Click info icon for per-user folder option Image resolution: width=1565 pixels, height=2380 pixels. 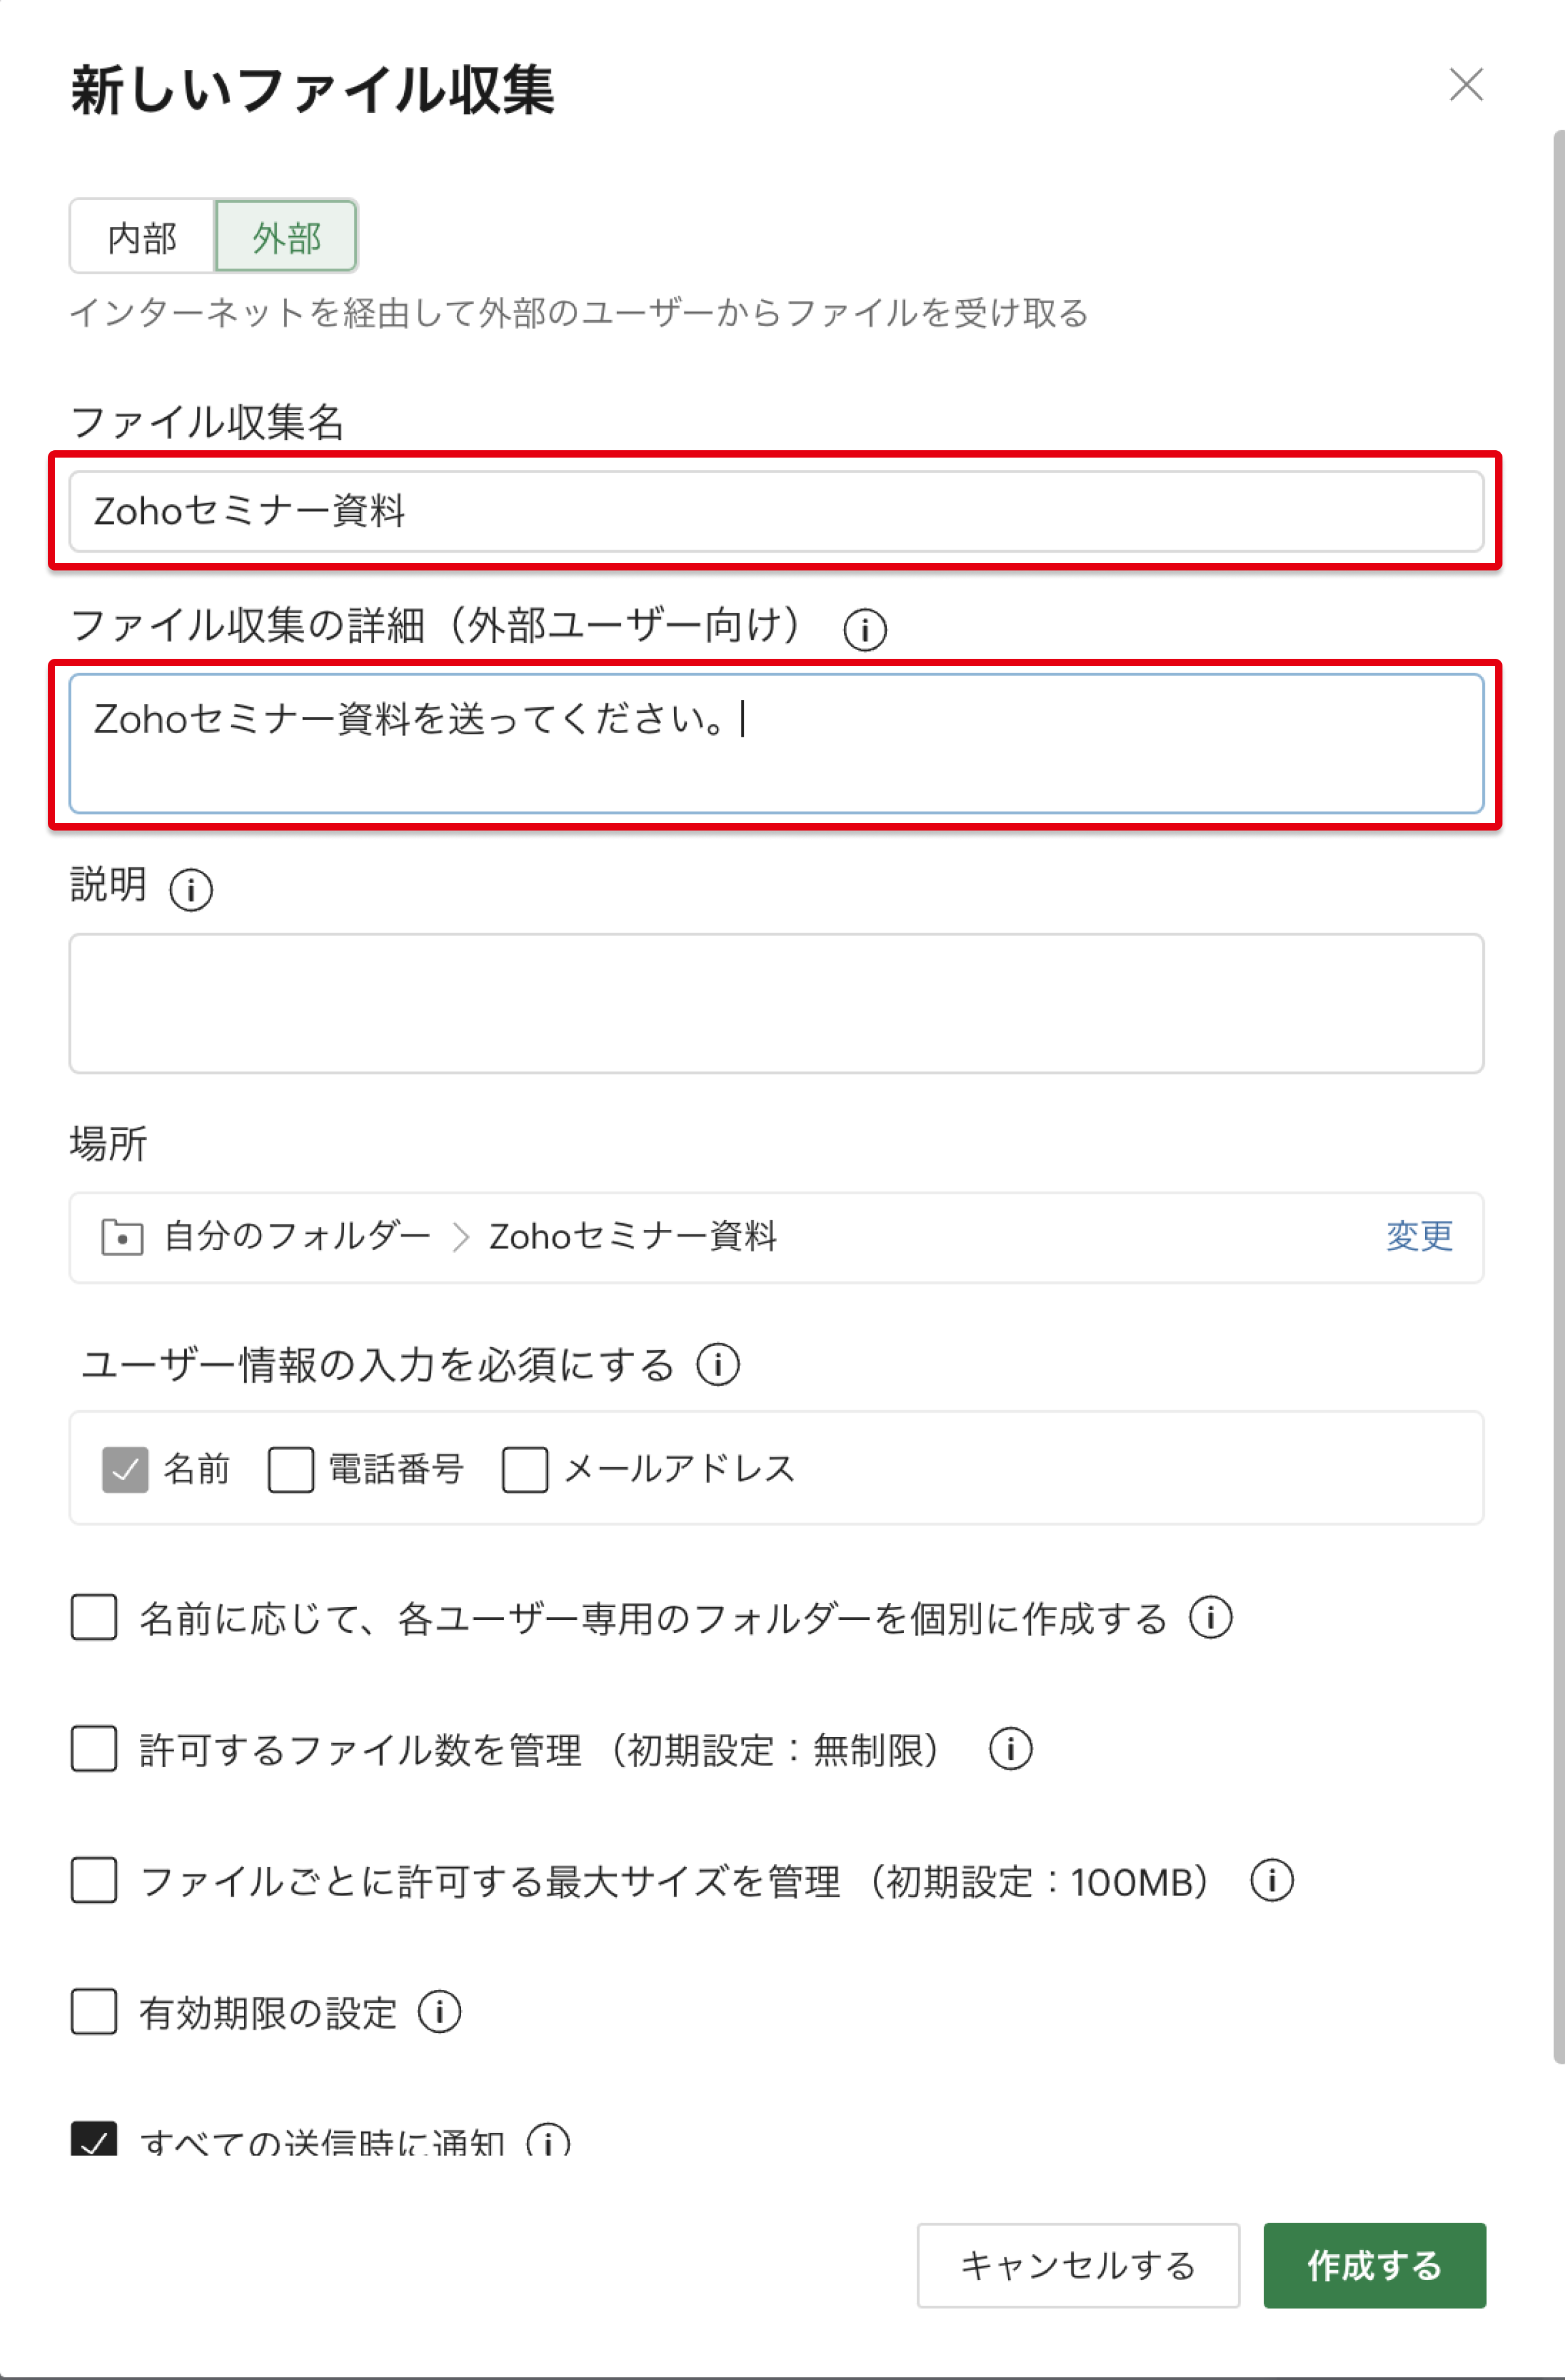point(1210,1617)
